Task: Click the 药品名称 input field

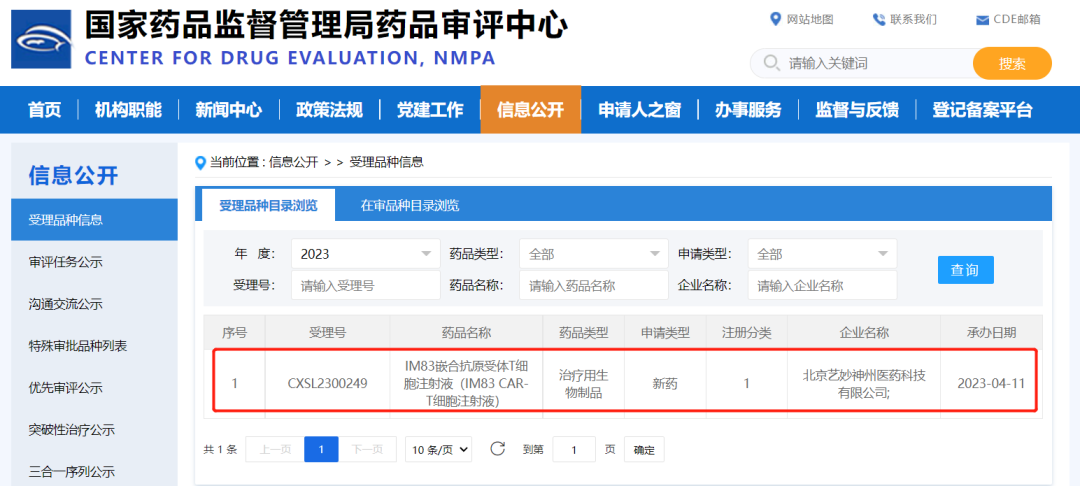Action: (594, 285)
